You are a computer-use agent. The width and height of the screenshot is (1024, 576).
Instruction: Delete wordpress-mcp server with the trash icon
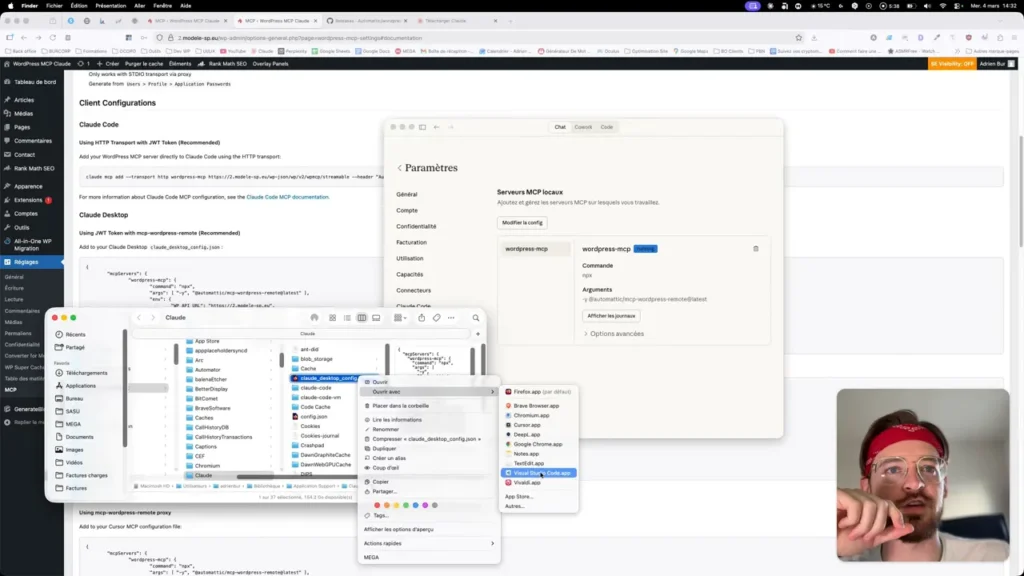[x=755, y=249]
